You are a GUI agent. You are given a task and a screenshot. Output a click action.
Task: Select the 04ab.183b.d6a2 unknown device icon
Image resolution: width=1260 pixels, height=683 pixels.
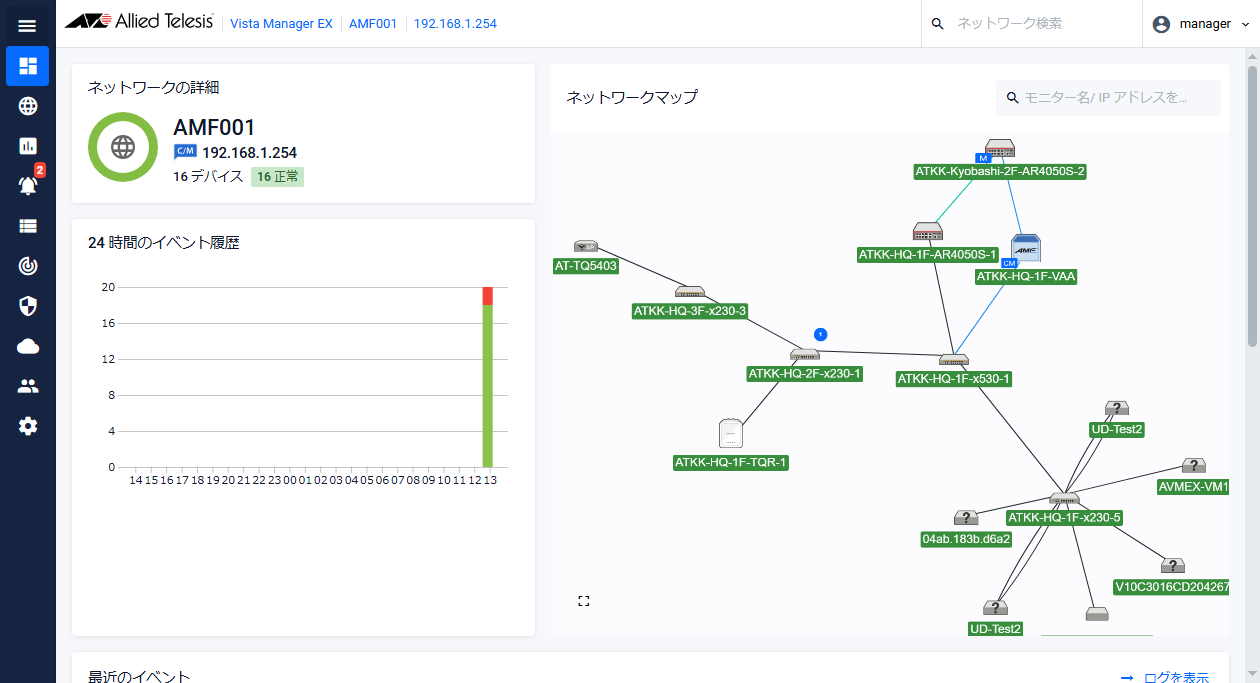966,518
